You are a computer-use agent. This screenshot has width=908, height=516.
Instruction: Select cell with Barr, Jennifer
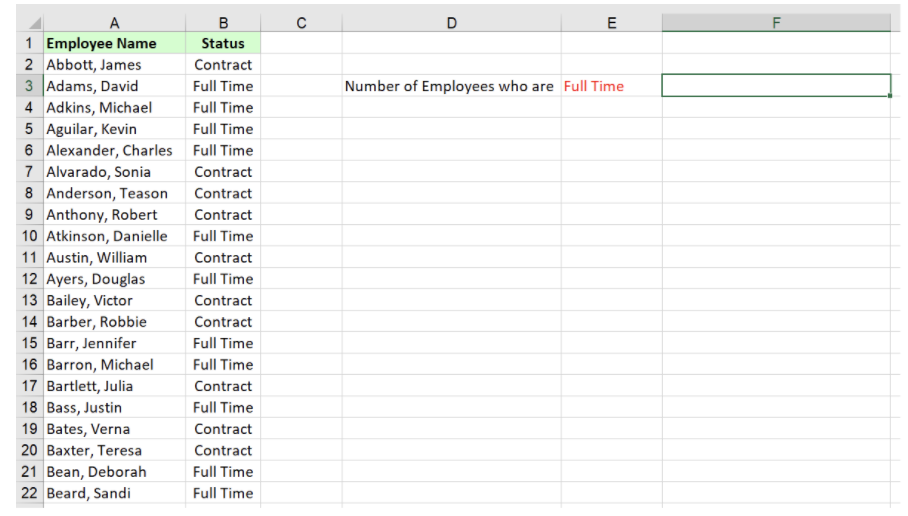click(115, 343)
